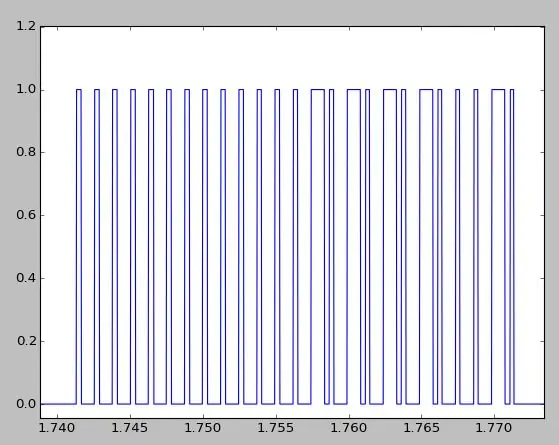This screenshot has height=445, width=559.
Task: Click the 0.6 y-axis tick label
Action: coord(26,215)
